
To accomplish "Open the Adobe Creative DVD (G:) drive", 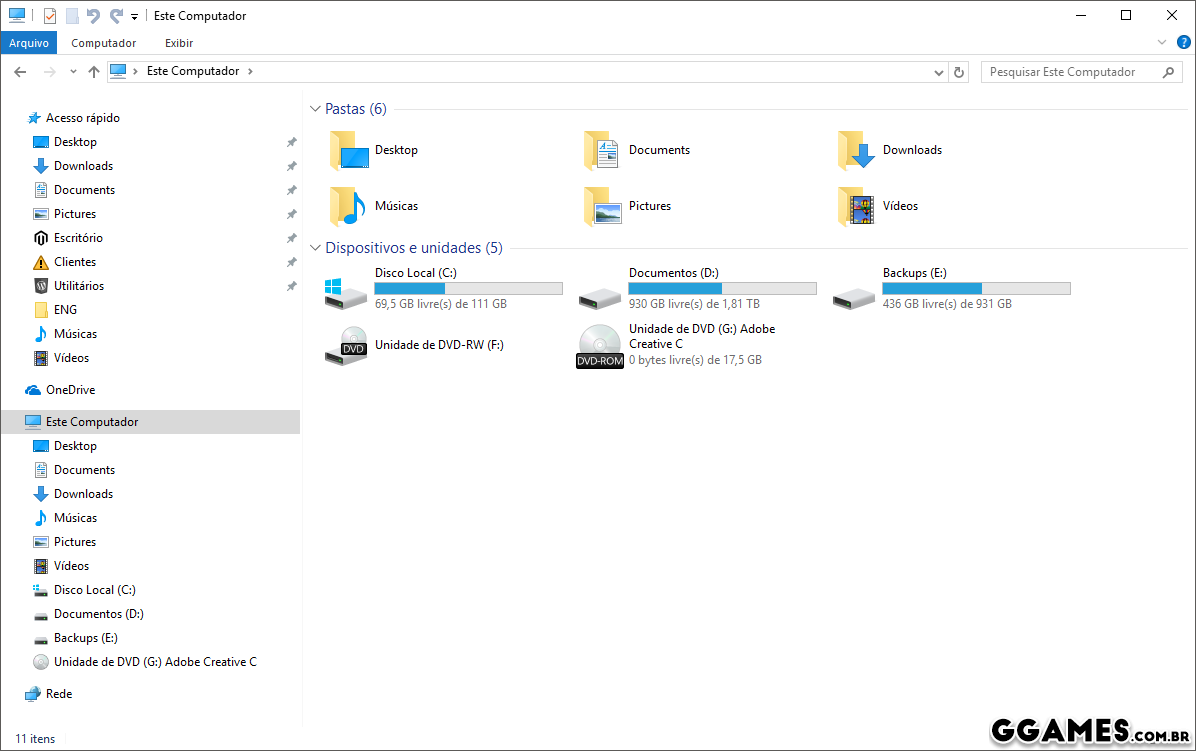I will tap(600, 346).
